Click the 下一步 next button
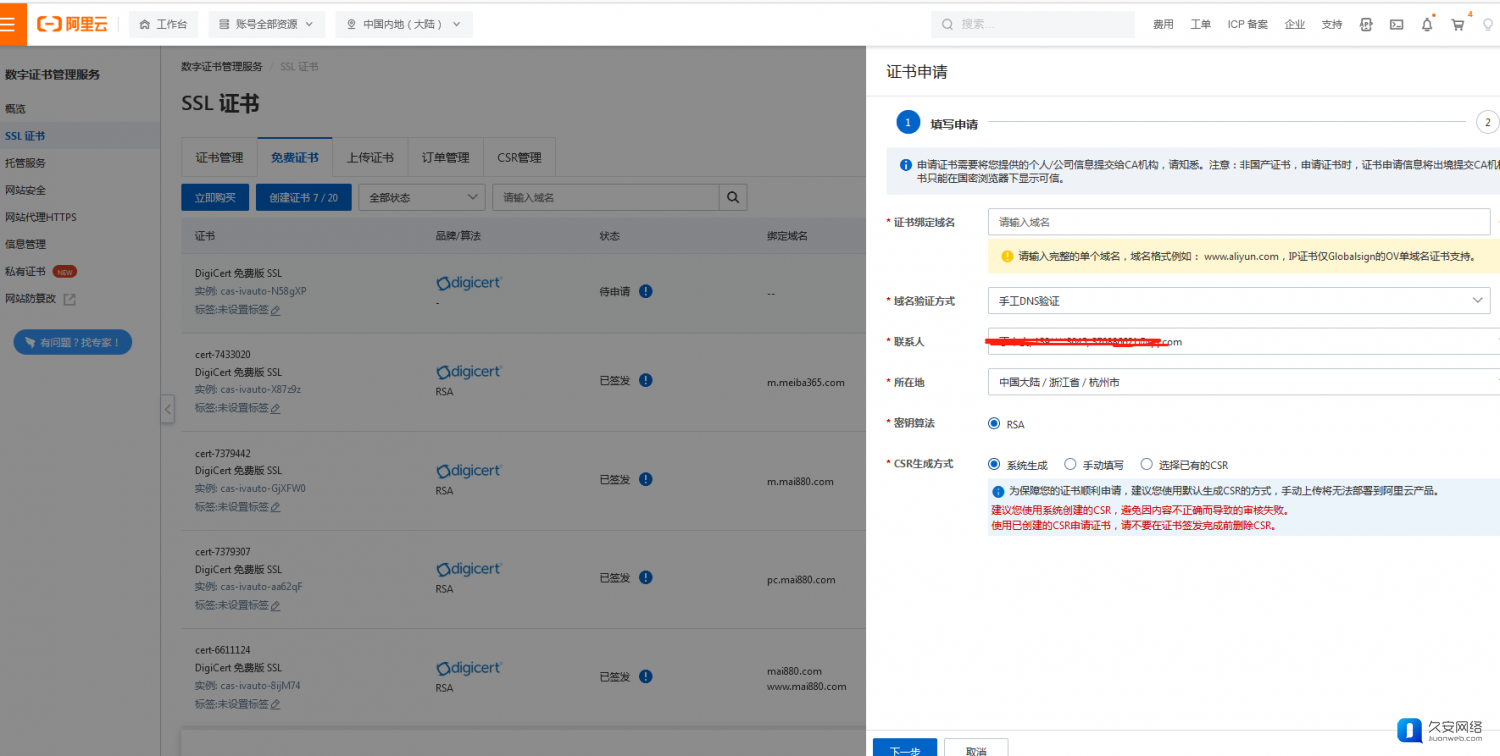 click(904, 749)
